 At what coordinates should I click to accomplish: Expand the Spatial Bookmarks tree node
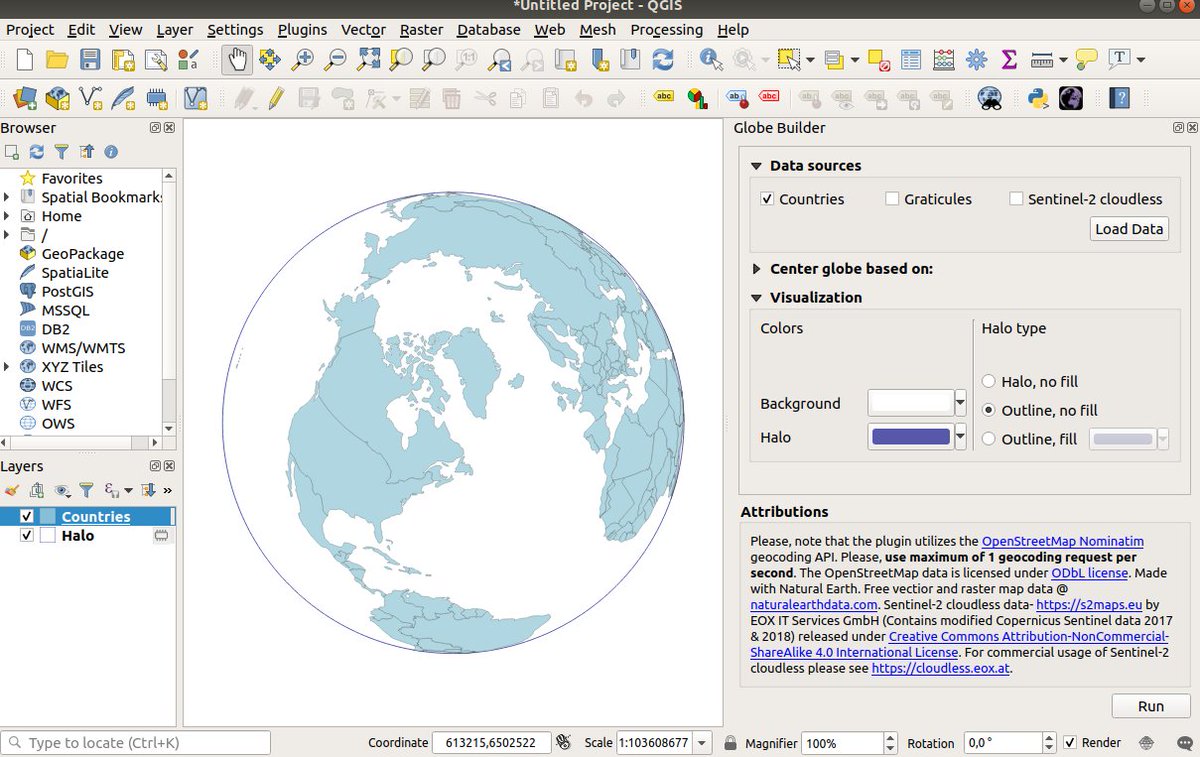7,197
